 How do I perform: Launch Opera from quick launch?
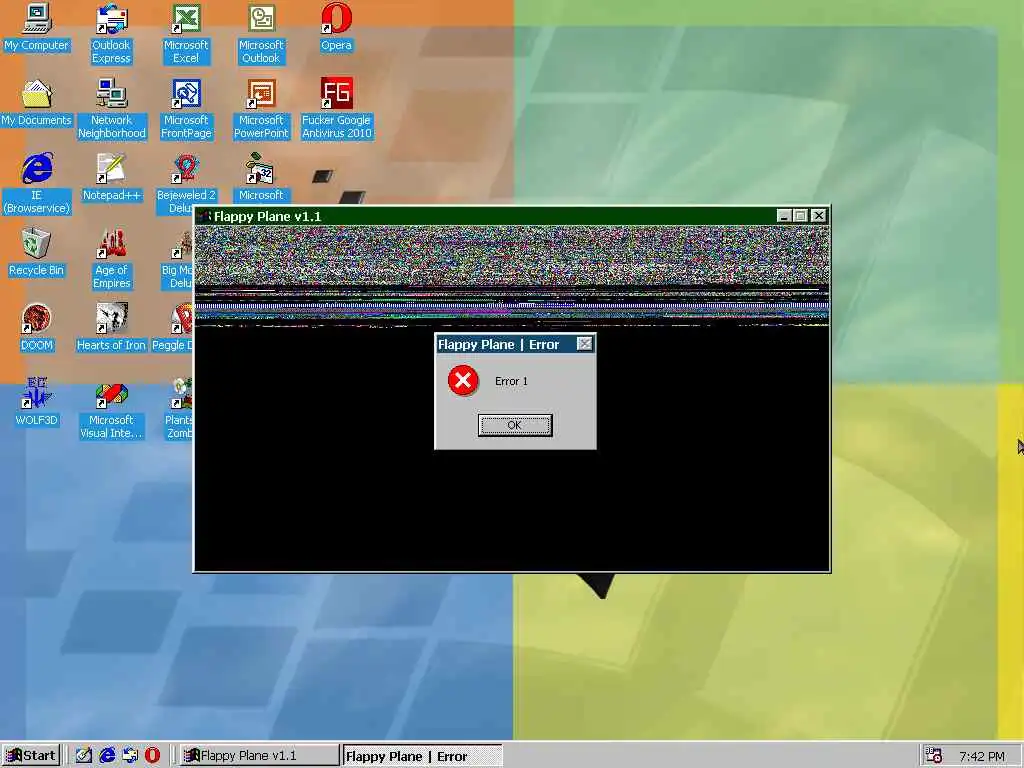[152, 756]
